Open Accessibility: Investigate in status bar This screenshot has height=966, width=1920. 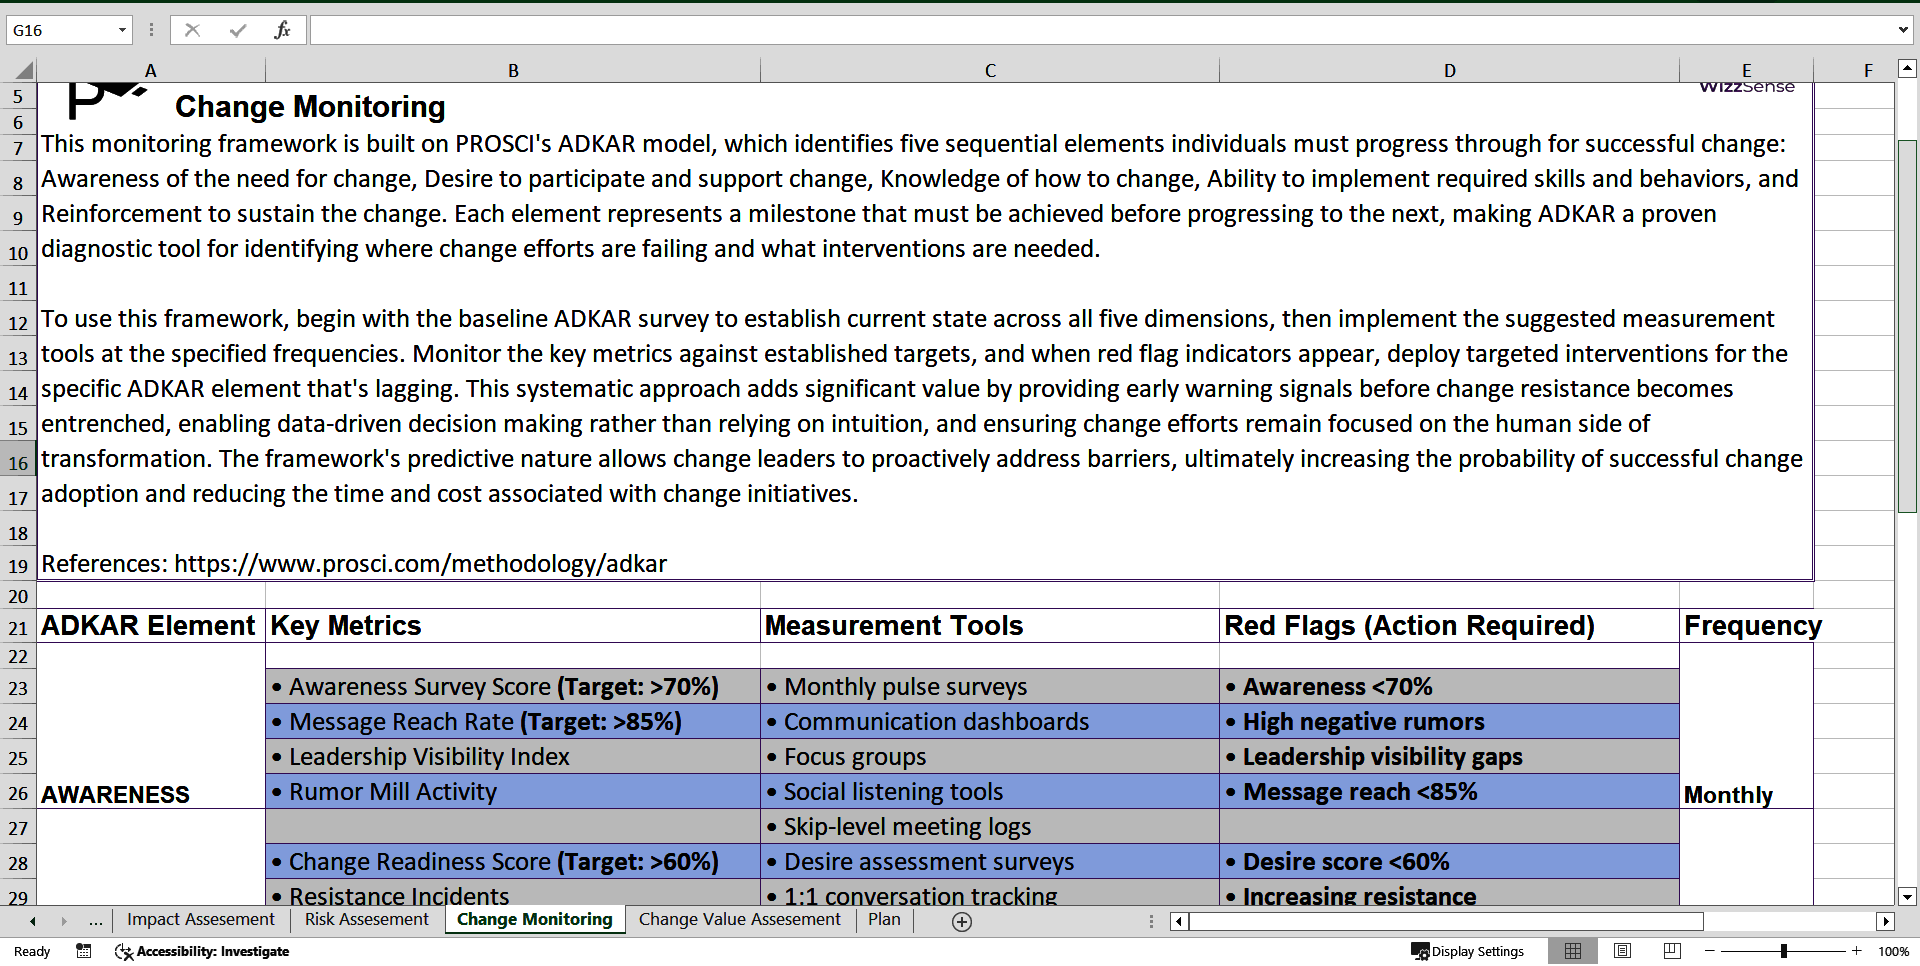203,951
